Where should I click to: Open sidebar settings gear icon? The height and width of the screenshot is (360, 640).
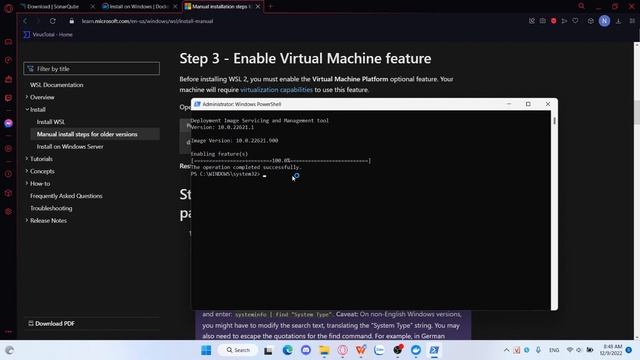(x=8, y=211)
